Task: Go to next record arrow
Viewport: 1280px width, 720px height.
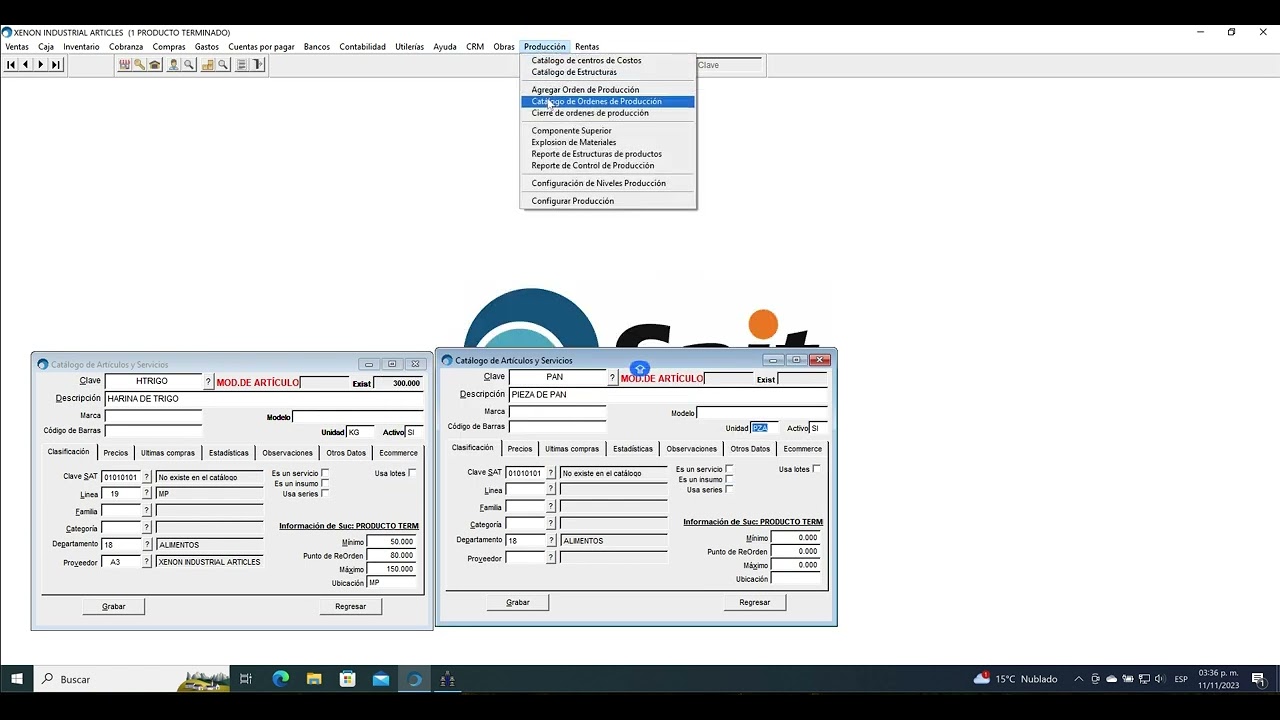Action: tap(41, 65)
